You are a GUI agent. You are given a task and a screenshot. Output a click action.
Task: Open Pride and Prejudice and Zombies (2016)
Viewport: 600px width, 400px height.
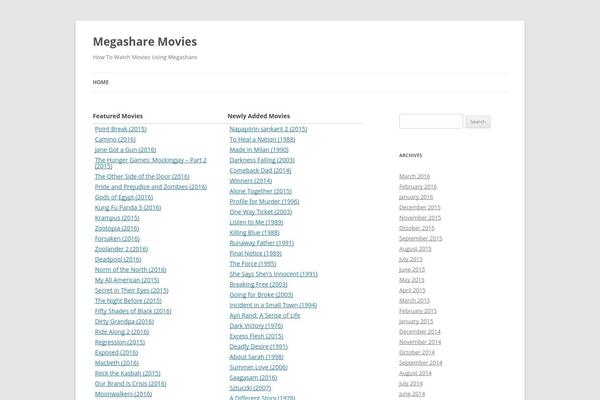click(151, 187)
